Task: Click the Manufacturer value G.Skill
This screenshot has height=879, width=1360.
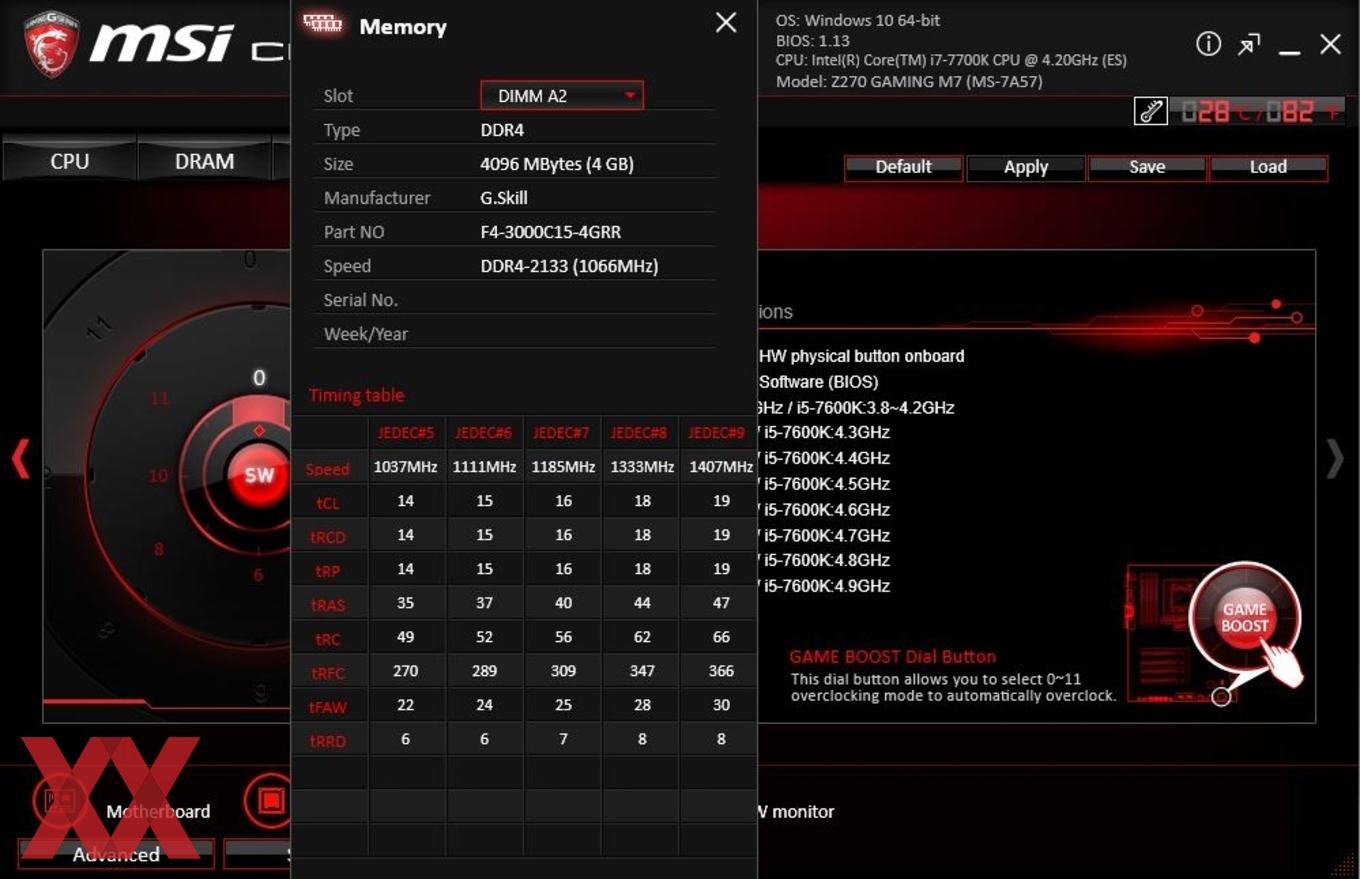Action: 504,198
